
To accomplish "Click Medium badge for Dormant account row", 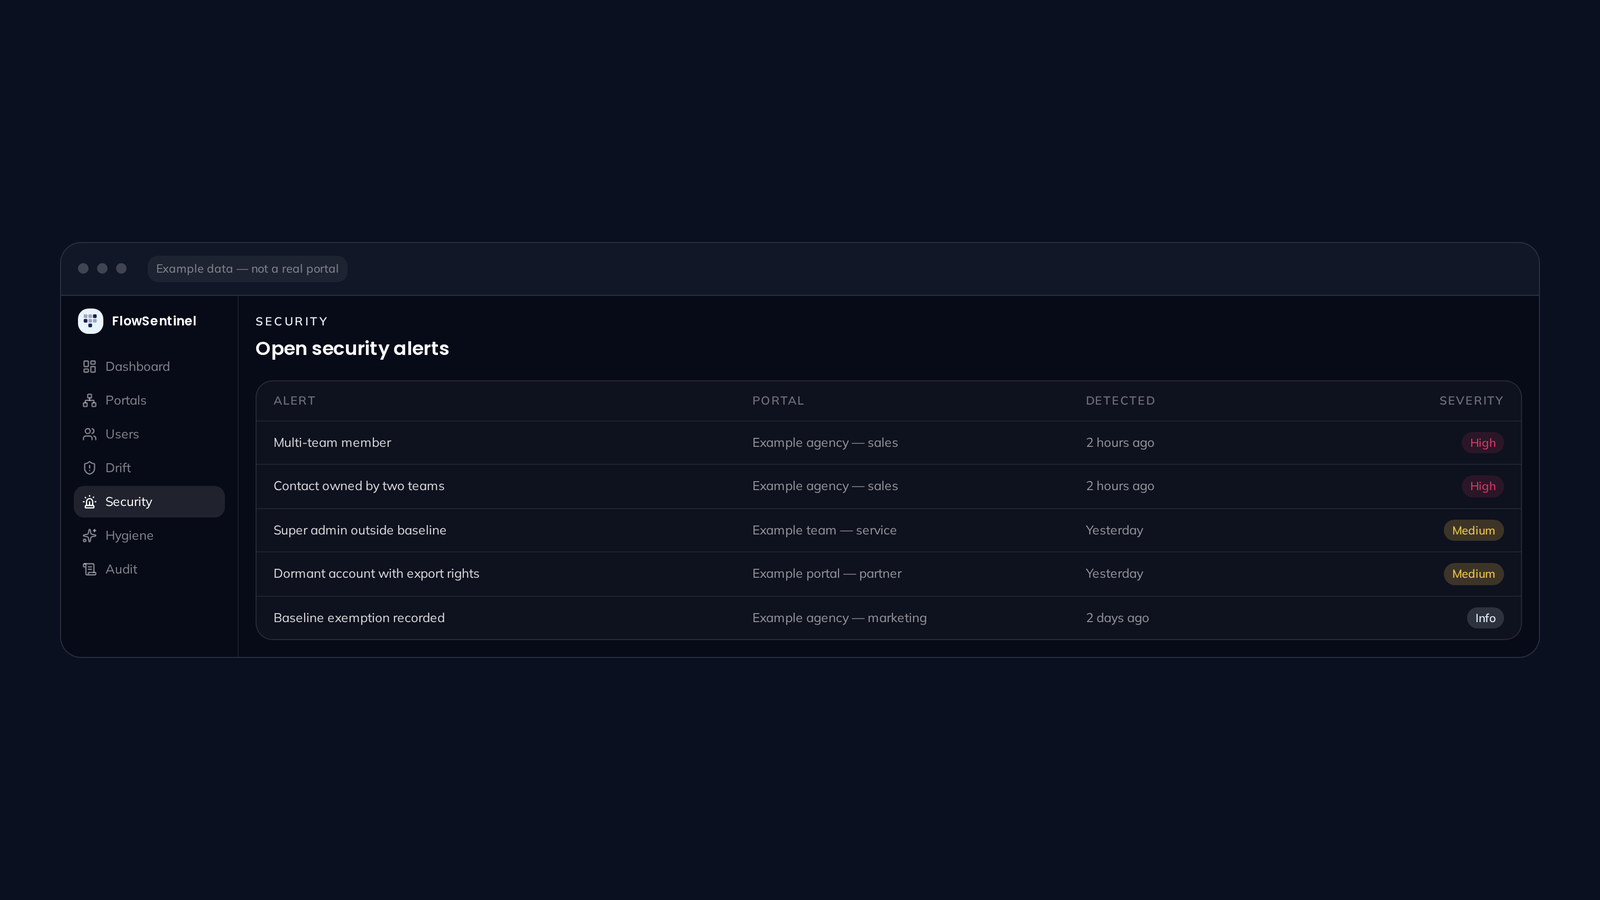I will pyautogui.click(x=1473, y=574).
